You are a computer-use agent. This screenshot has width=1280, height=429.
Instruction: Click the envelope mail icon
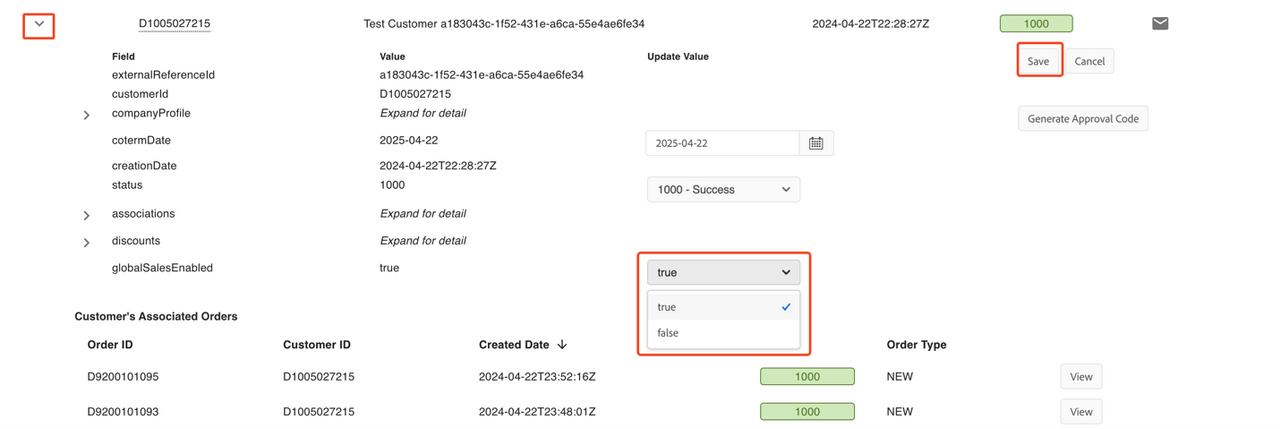coord(1160,23)
